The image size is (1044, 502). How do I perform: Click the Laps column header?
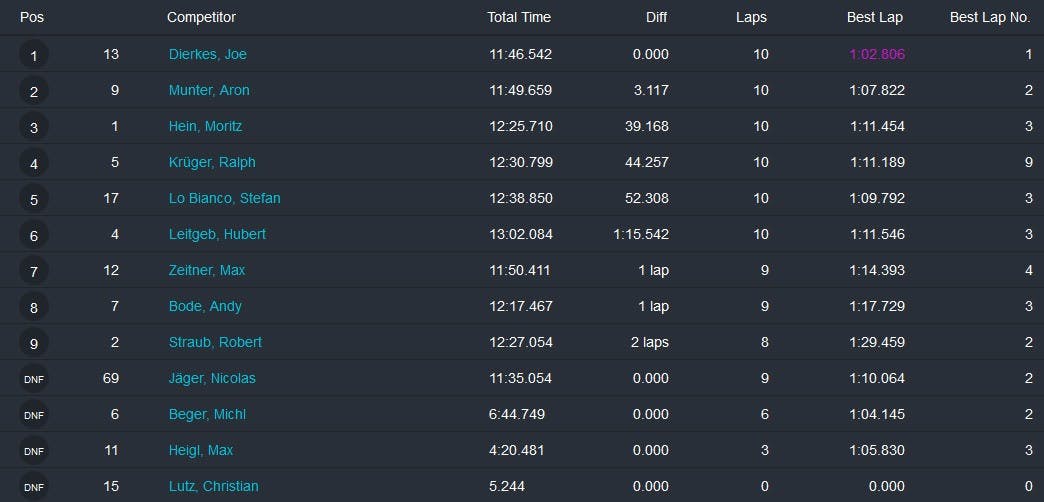pyautogui.click(x=751, y=17)
